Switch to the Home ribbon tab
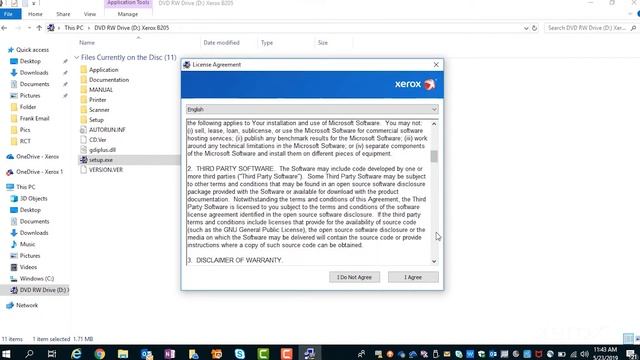 pos(35,14)
